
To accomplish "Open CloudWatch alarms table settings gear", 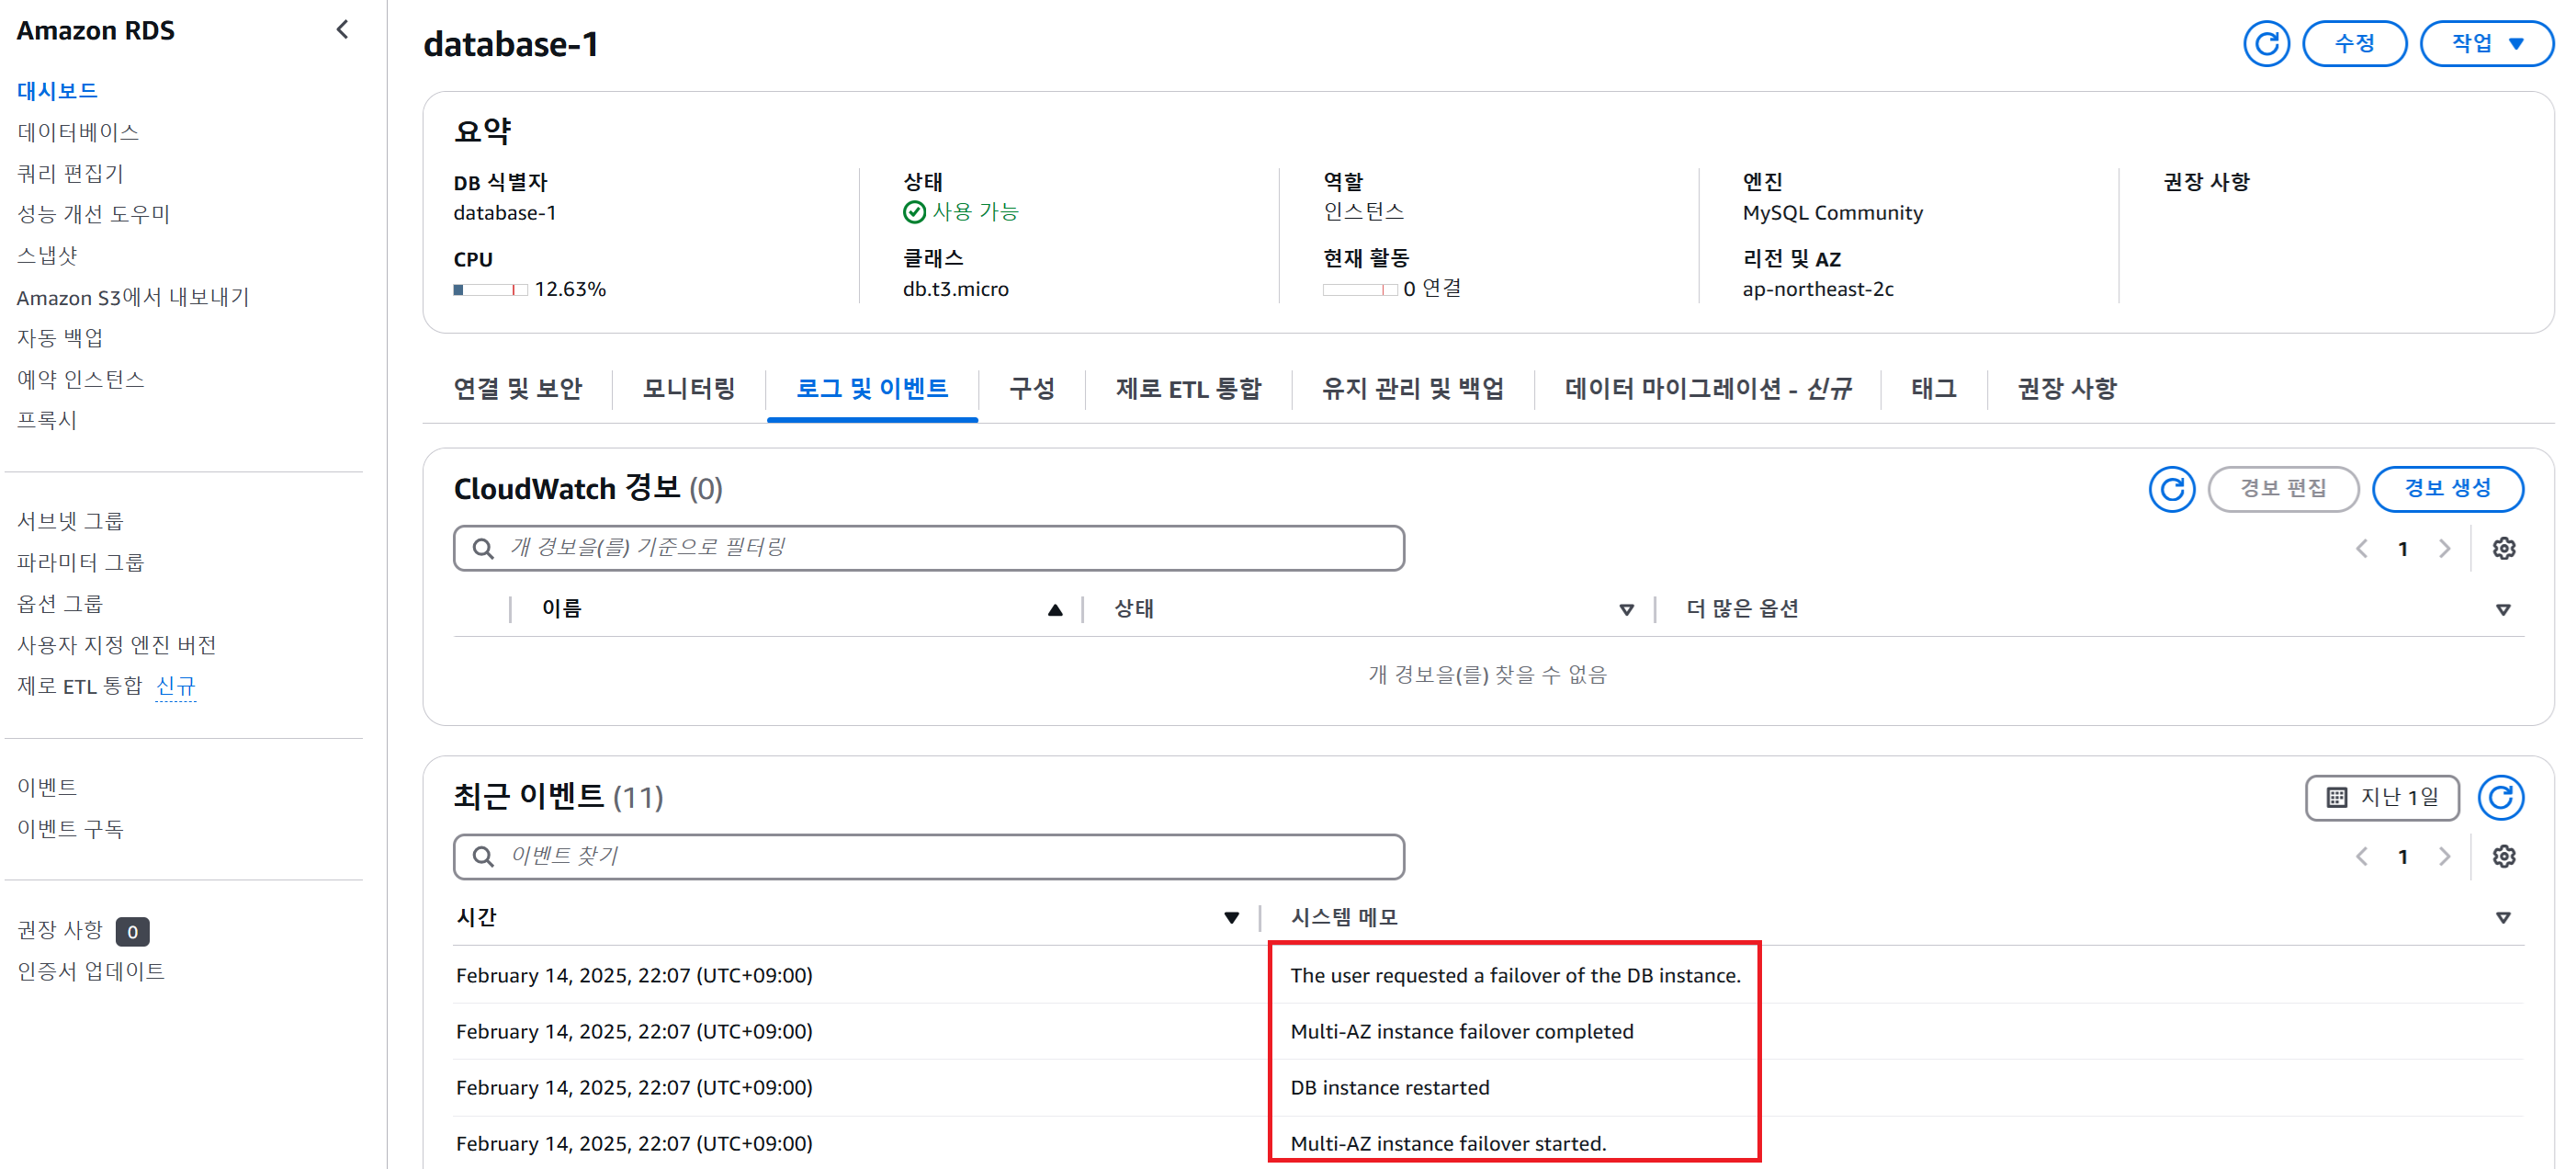I will click(2503, 548).
